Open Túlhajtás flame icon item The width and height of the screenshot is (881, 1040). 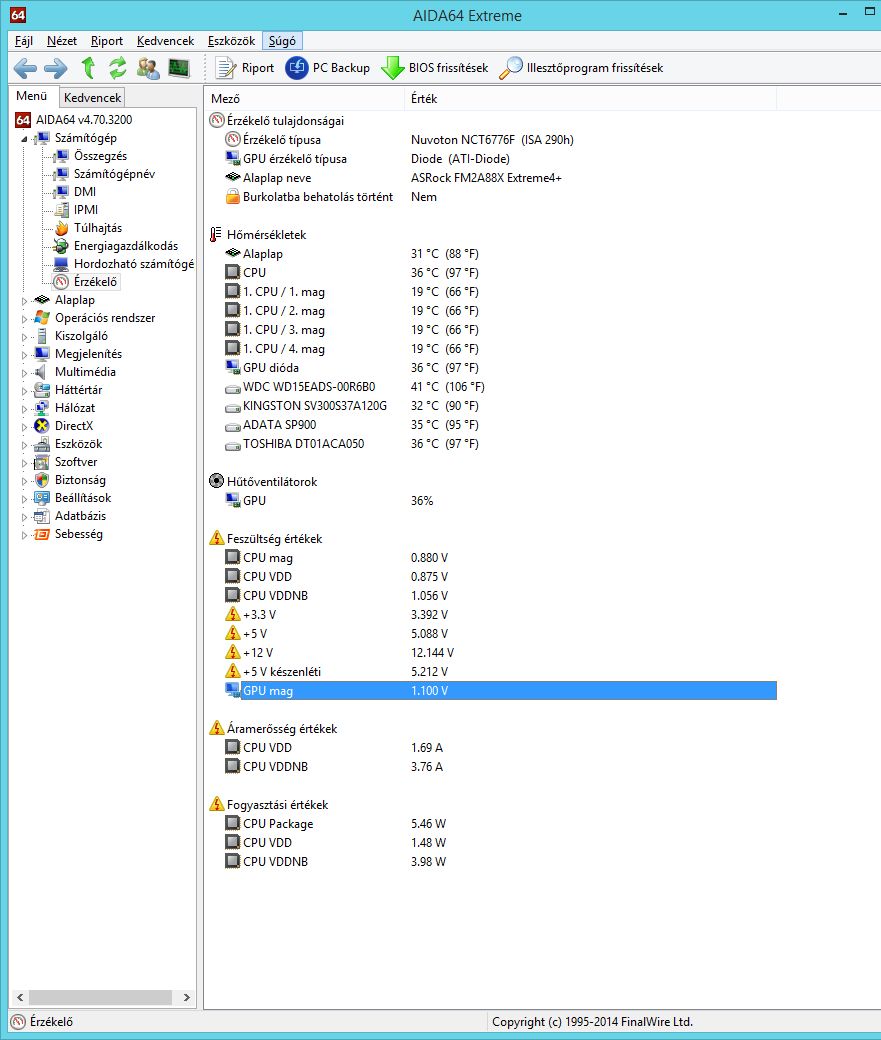[62, 228]
